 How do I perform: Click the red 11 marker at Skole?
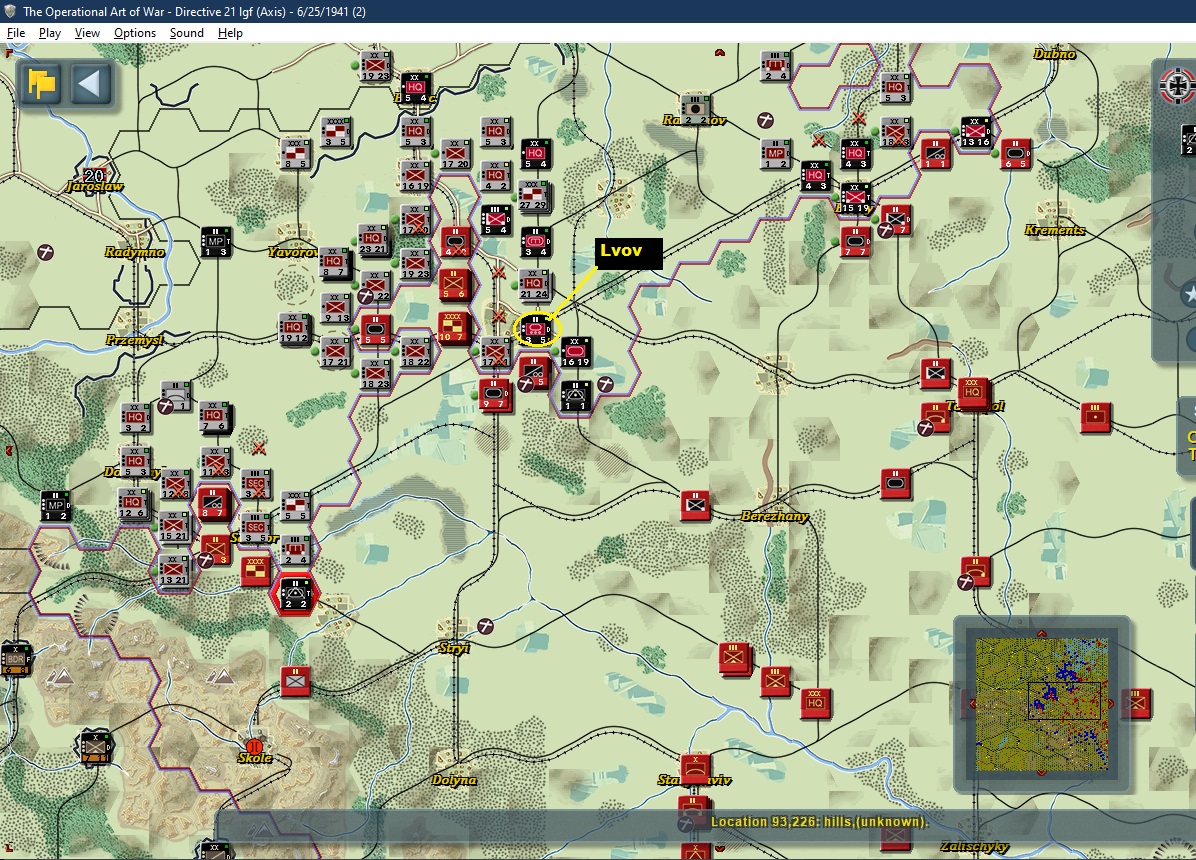(x=254, y=746)
